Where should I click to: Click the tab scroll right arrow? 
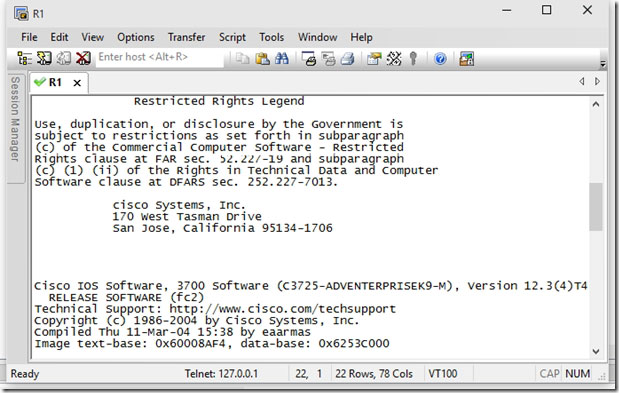tap(597, 81)
